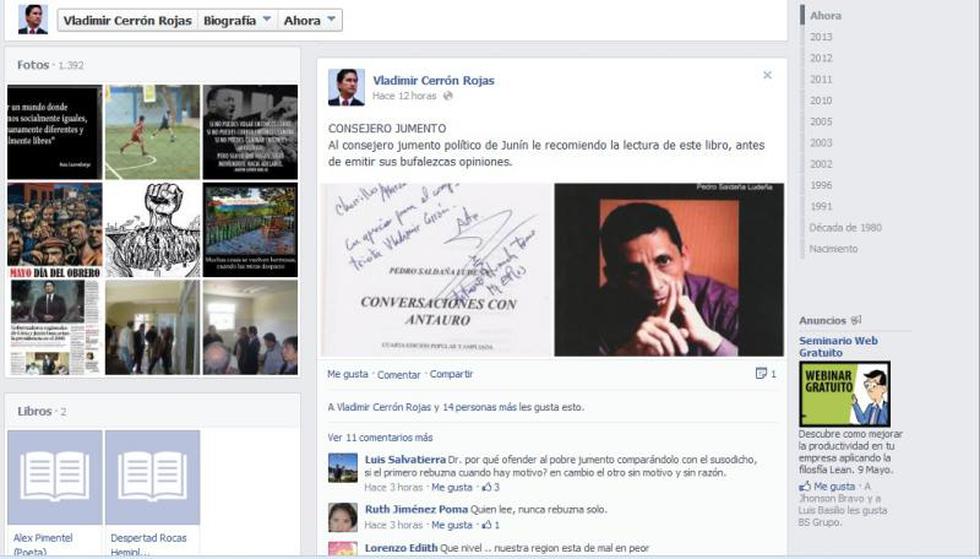The height and width of the screenshot is (559, 980).
Task: Jump to 2012 in timeline
Action: pyautogui.click(x=821, y=58)
